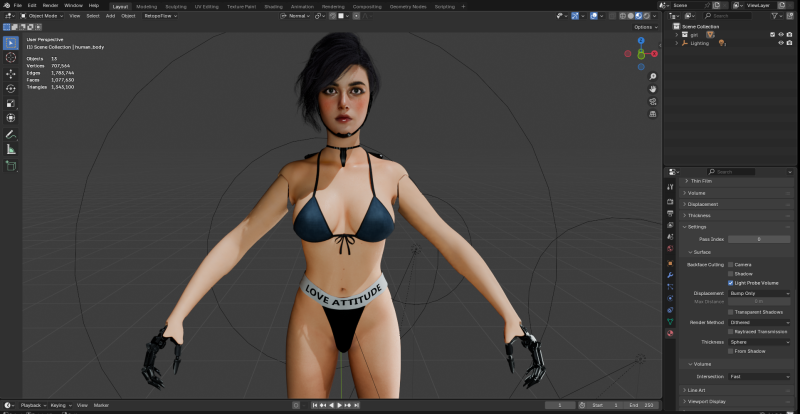Activate the Move tool
This screenshot has height=414, width=800.
[11, 74]
